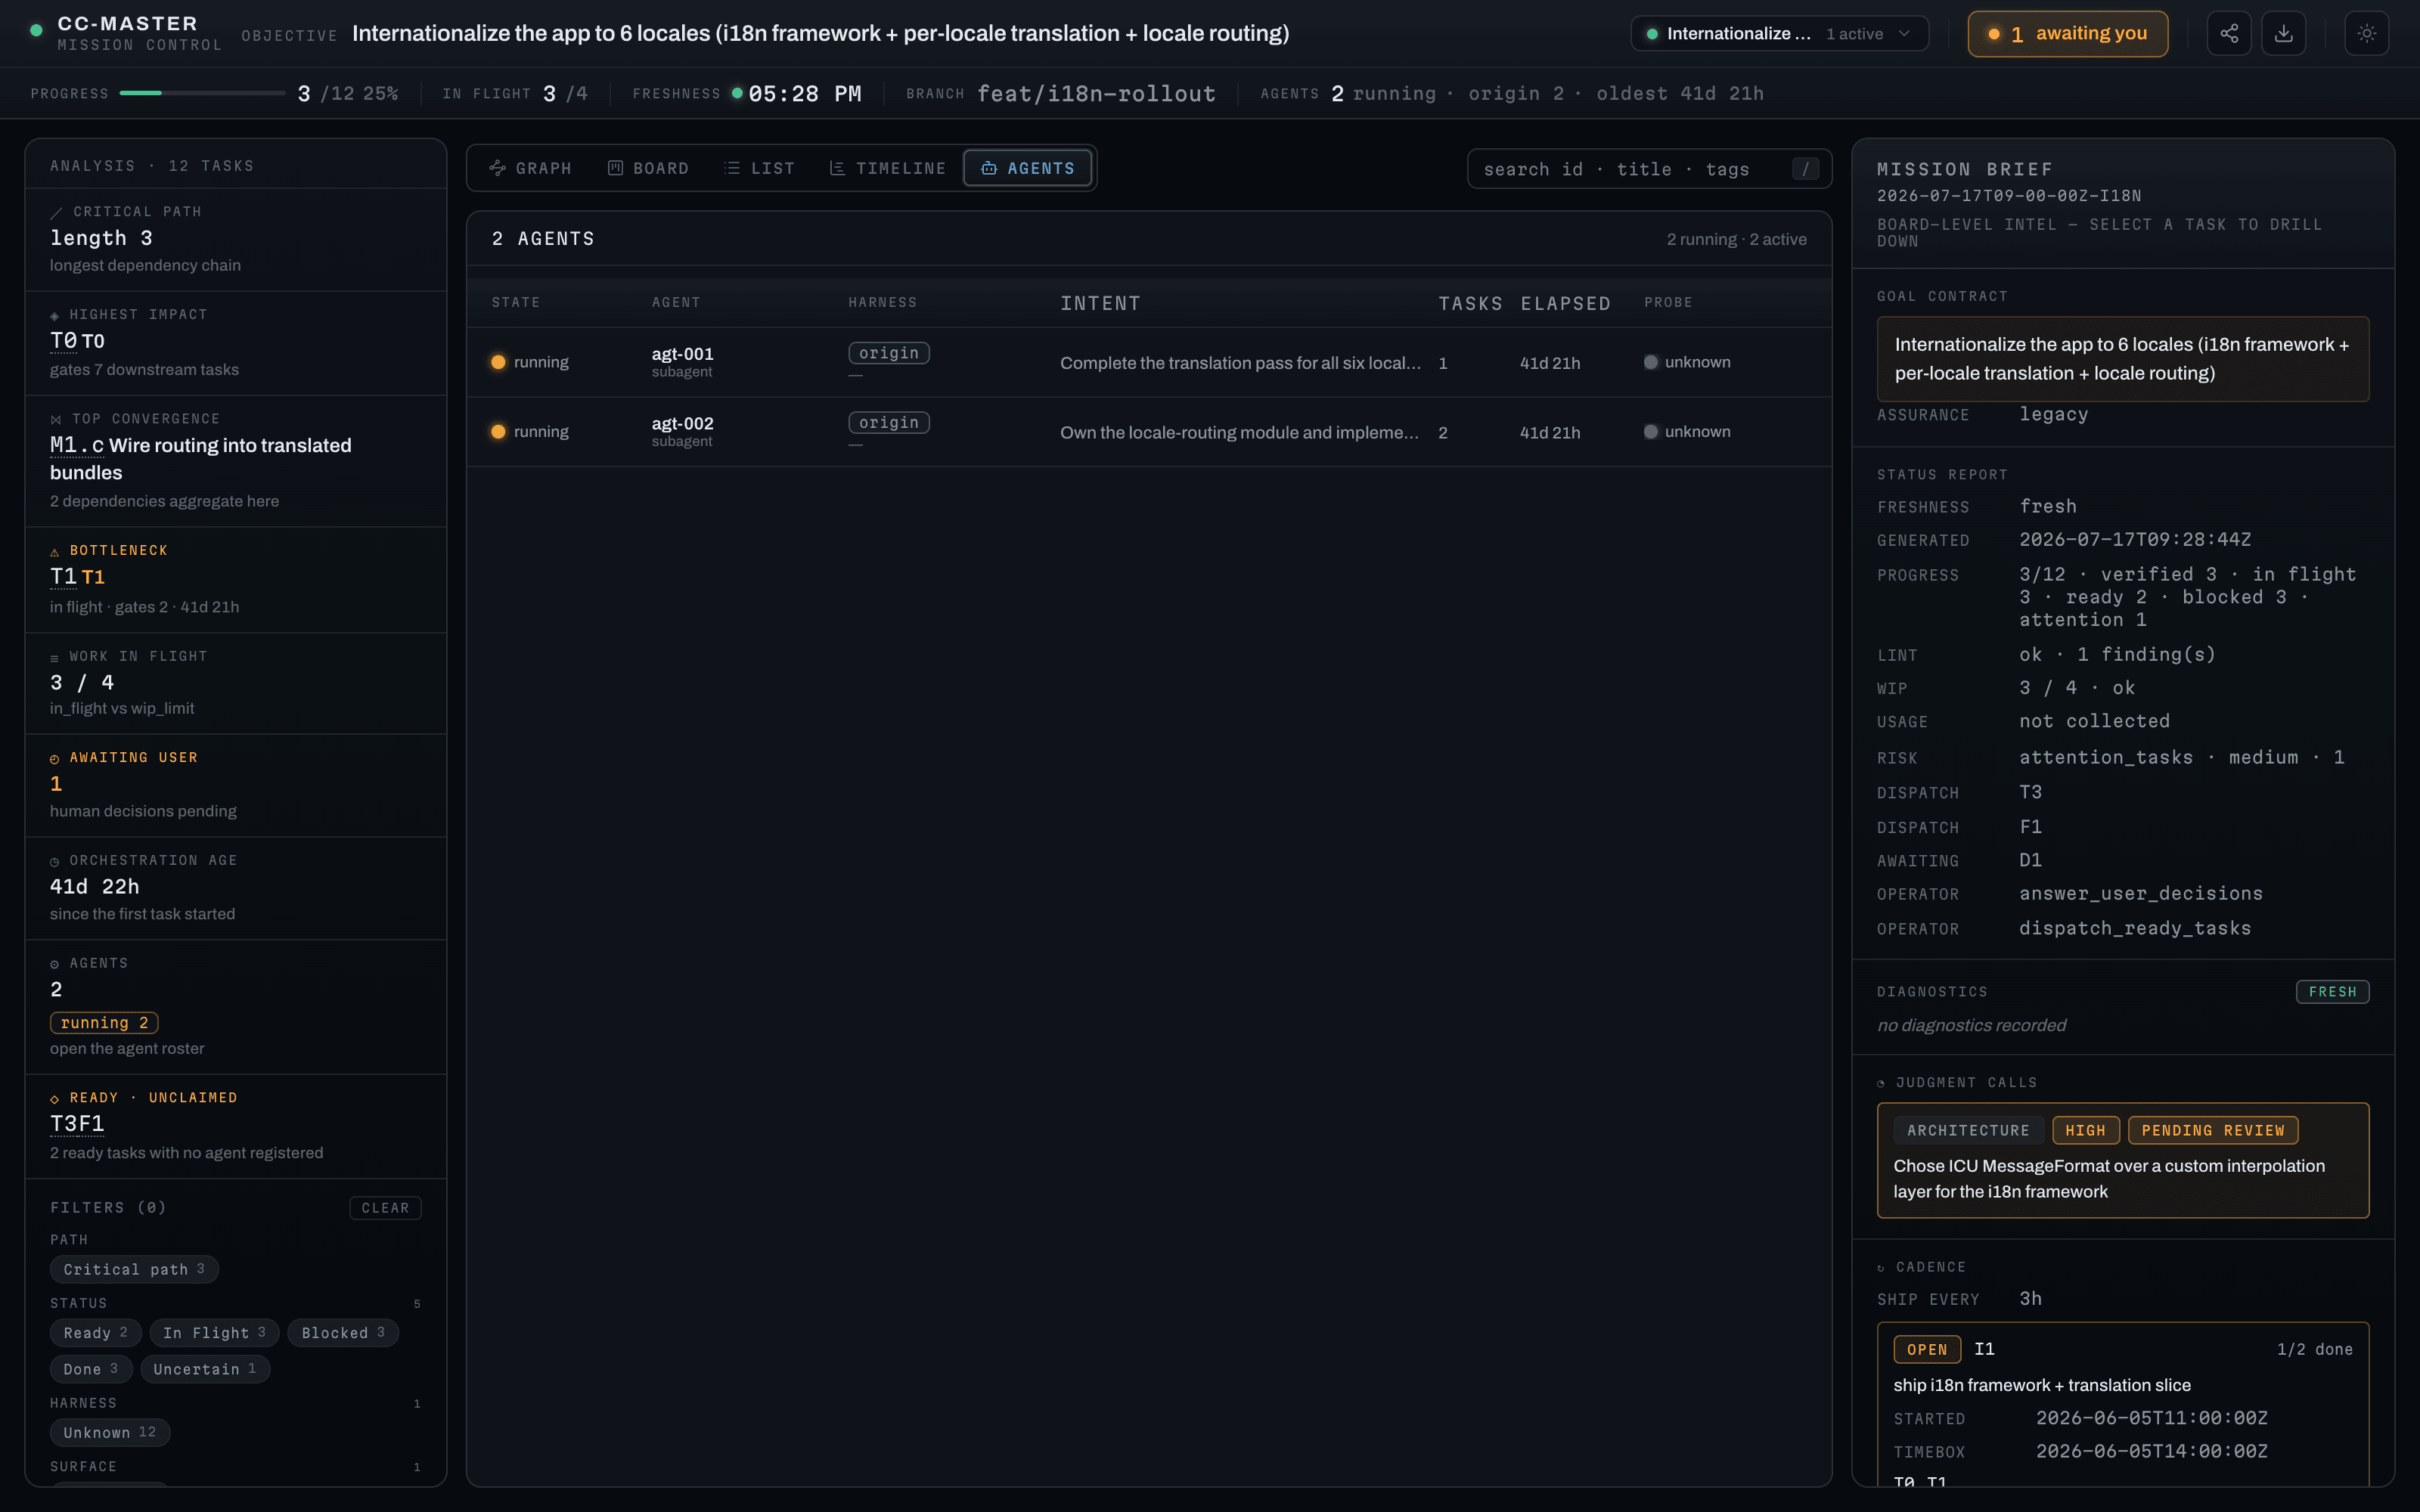Click origin harness badge for agt-002
2420x1512 pixels.
(x=889, y=423)
